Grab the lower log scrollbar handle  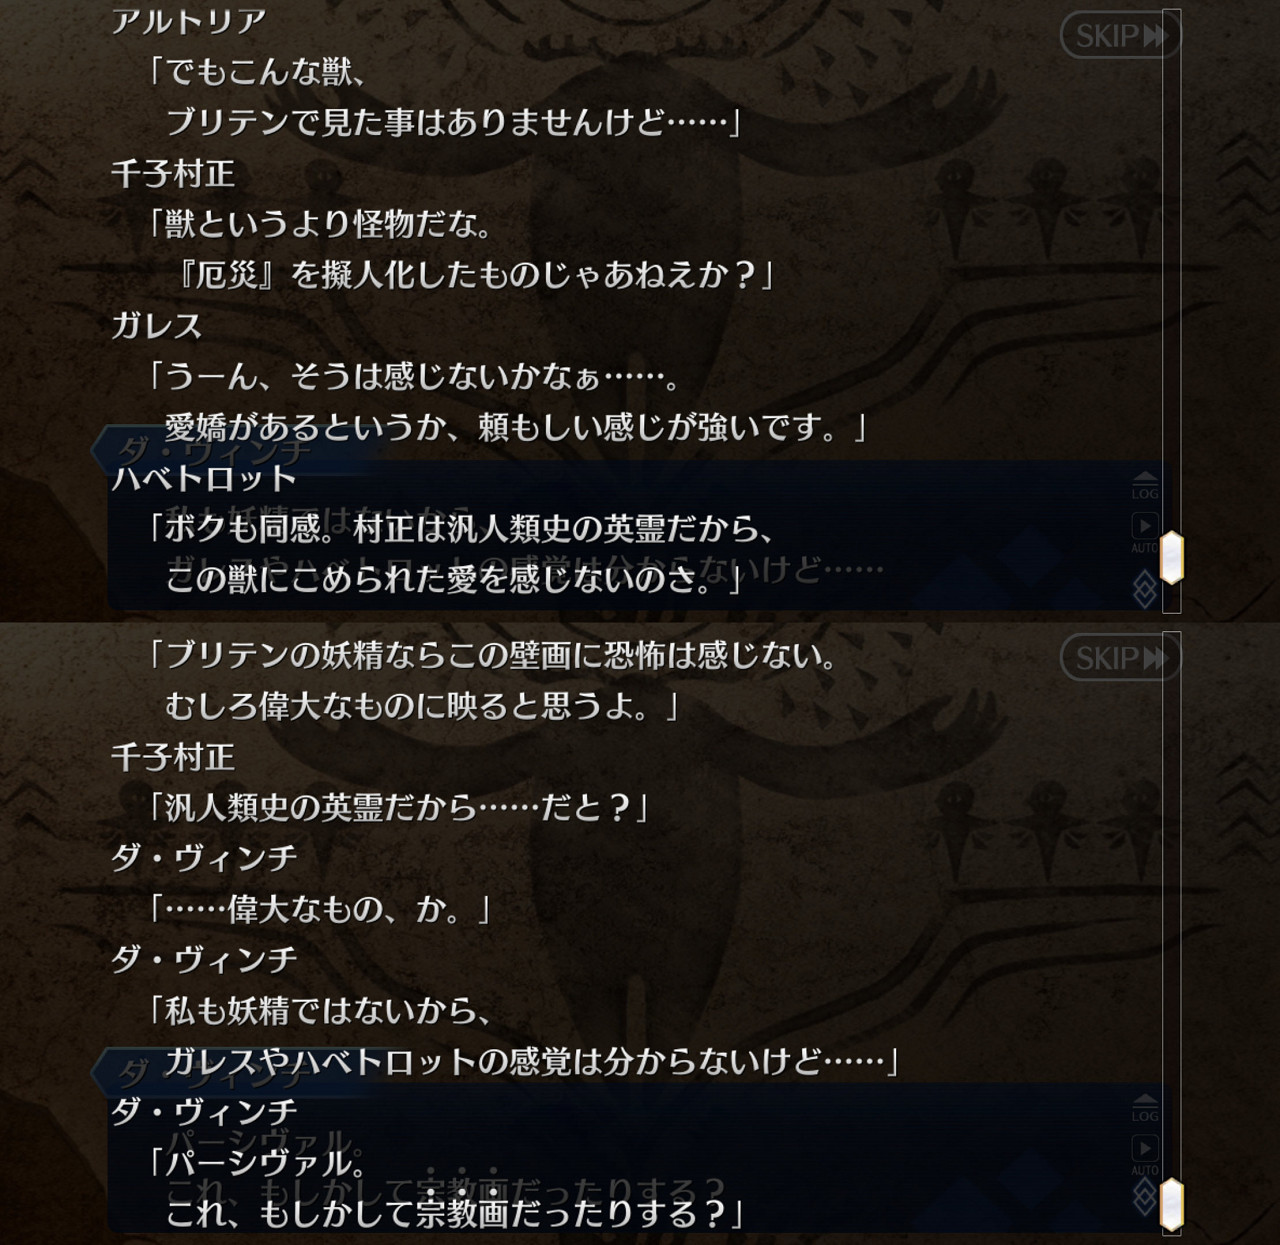(x=1171, y=1204)
